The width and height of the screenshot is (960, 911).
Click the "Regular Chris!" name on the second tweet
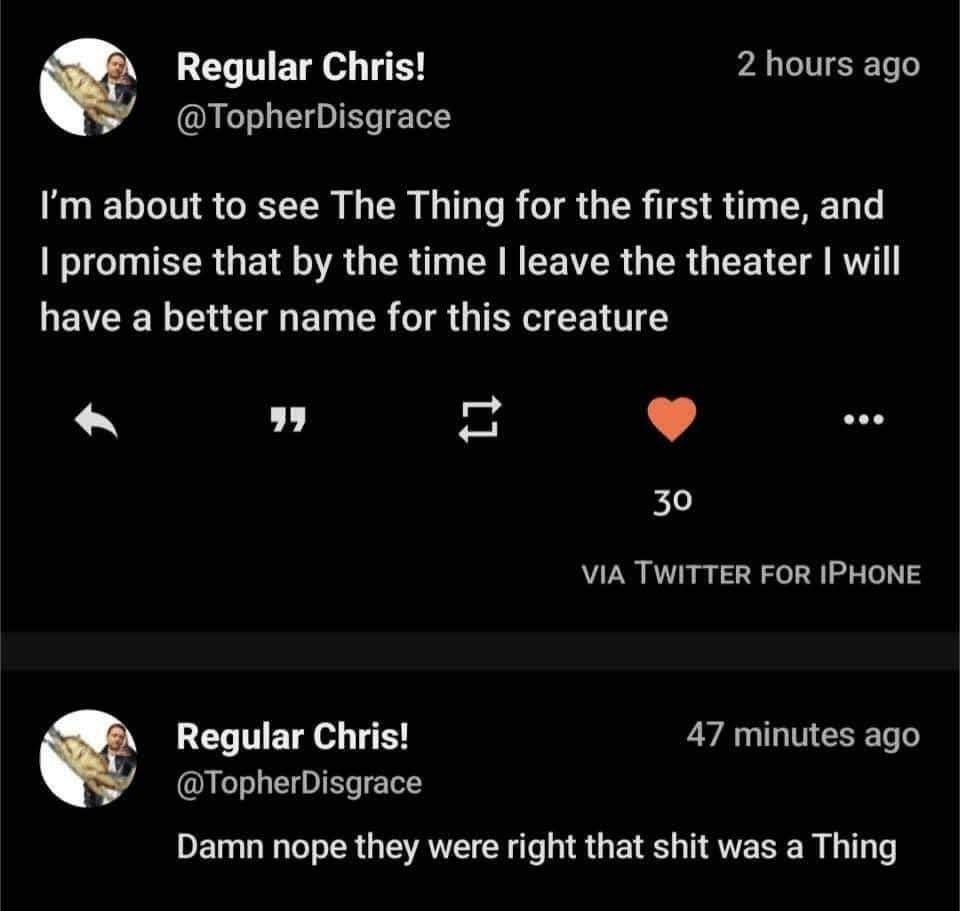pyautogui.click(x=293, y=737)
